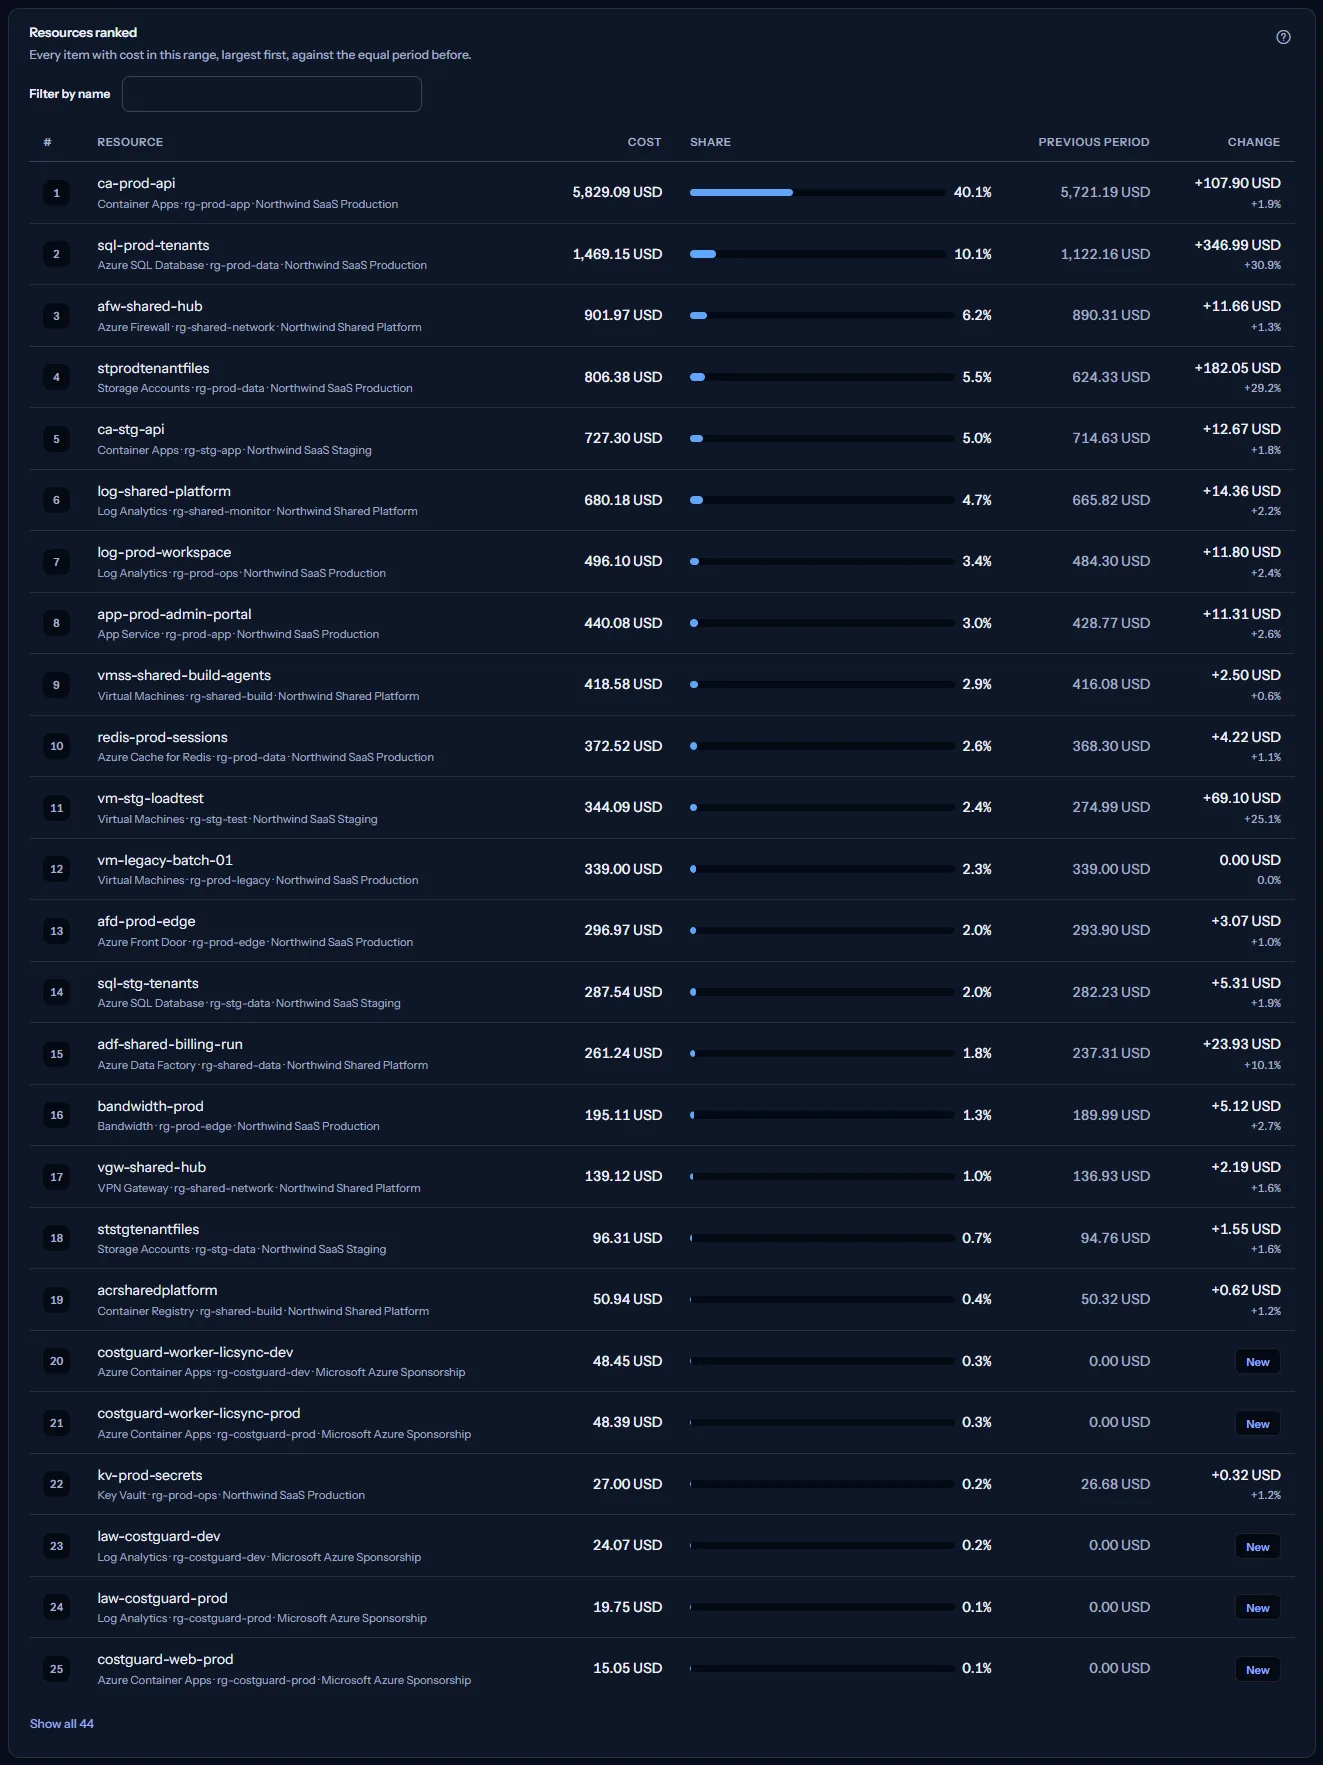Click the +23.93 USD change value
Screen dimensions: 1323x1765
(x=1241, y=1044)
